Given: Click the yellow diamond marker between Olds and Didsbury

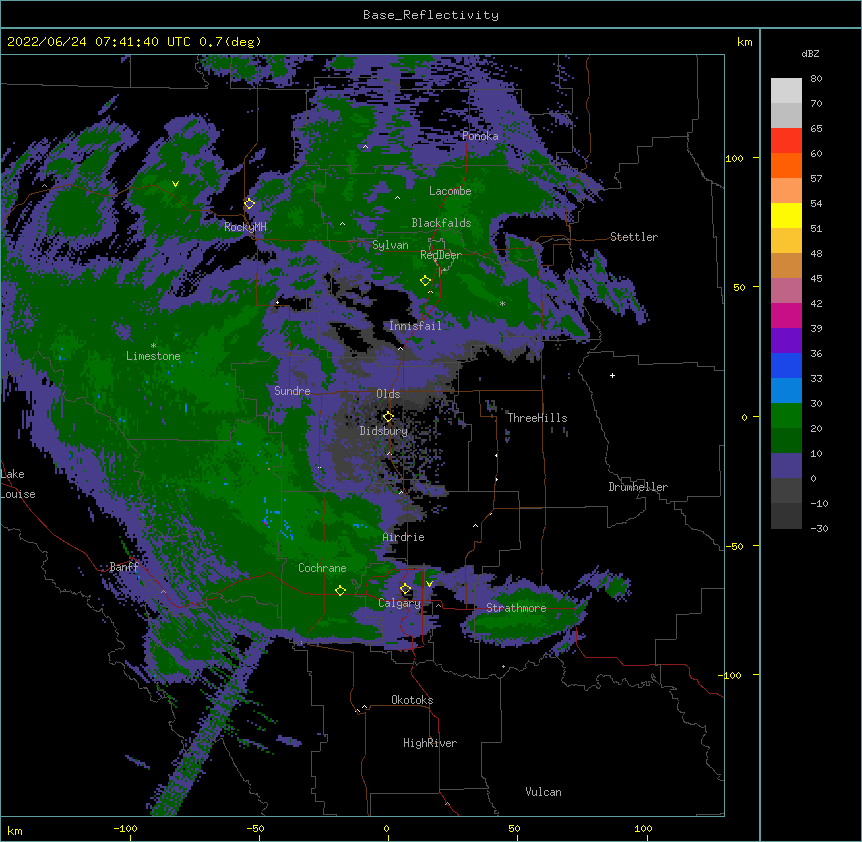Looking at the screenshot, I should pos(388,417).
